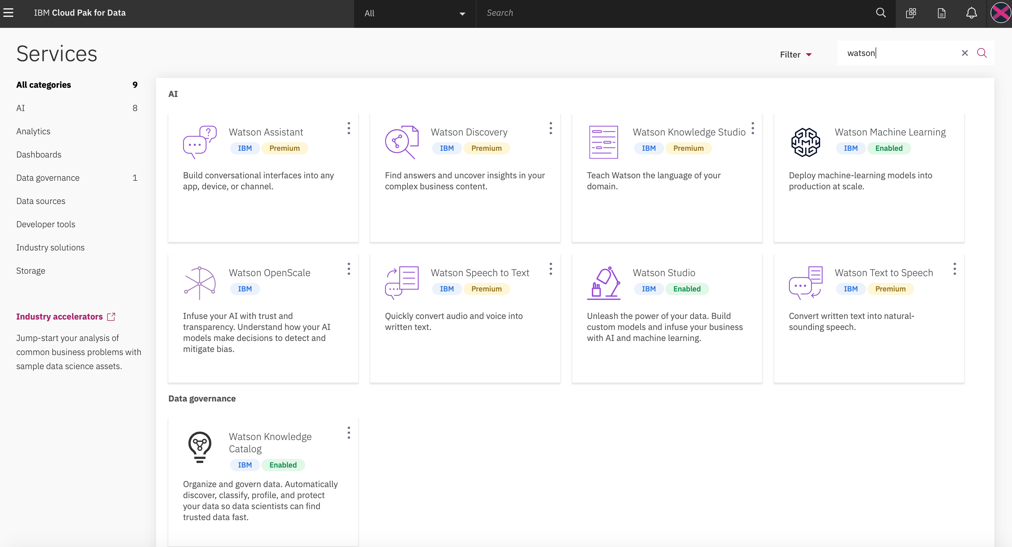
Task: Open Watson Text to Speech overflow menu
Action: [x=955, y=269]
